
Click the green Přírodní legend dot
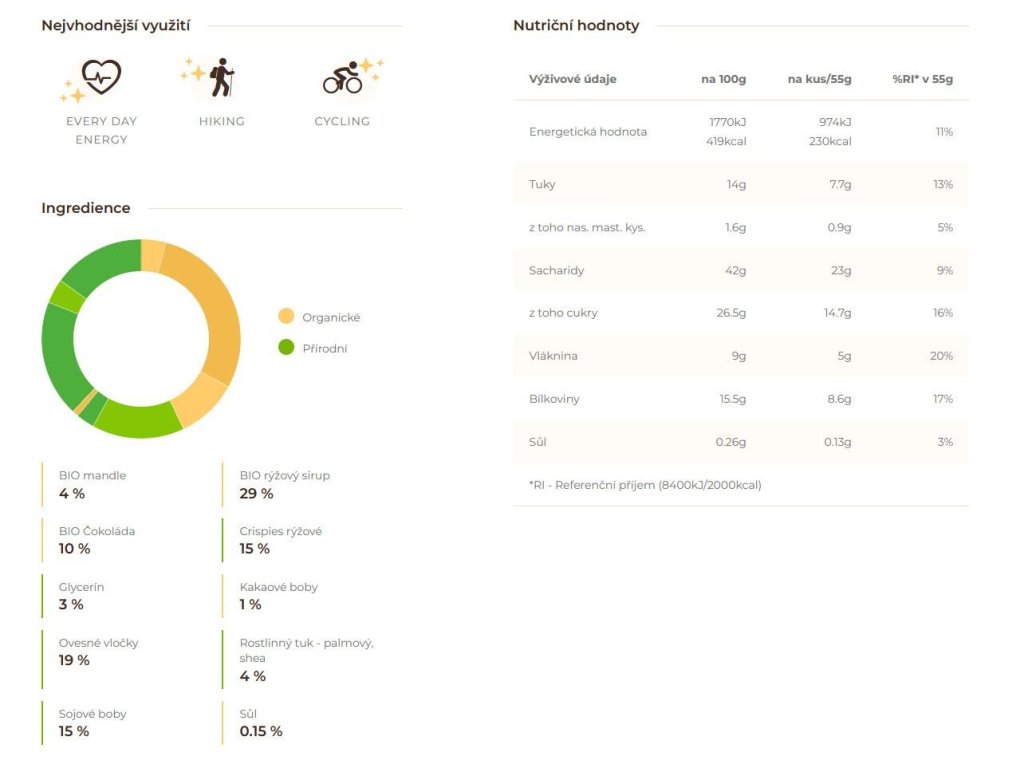pyautogui.click(x=286, y=347)
